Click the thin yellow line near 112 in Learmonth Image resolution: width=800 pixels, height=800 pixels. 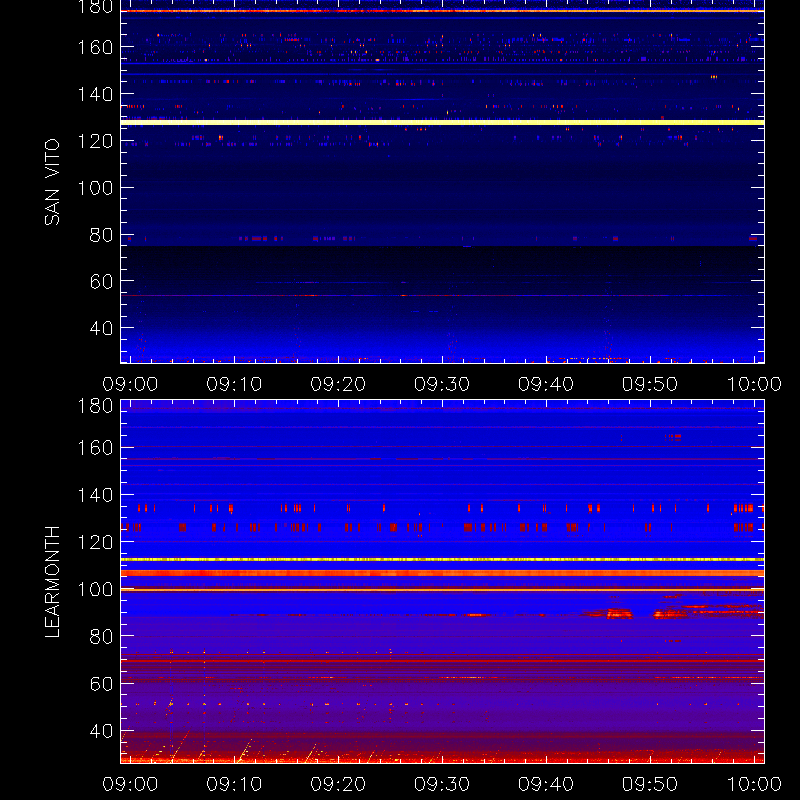click(x=442, y=560)
